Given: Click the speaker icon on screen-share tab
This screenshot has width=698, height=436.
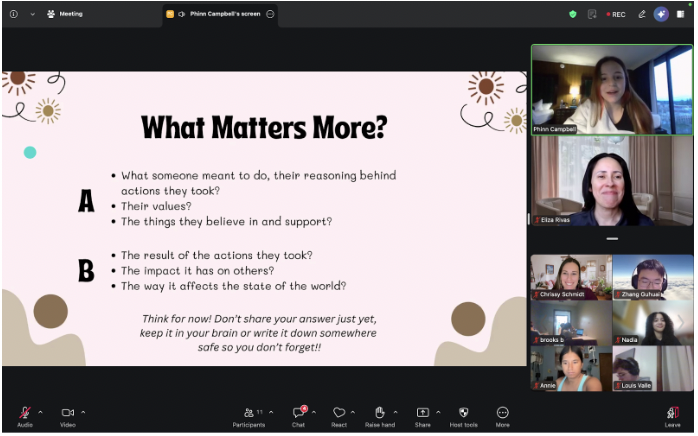Looking at the screenshot, I should (182, 14).
